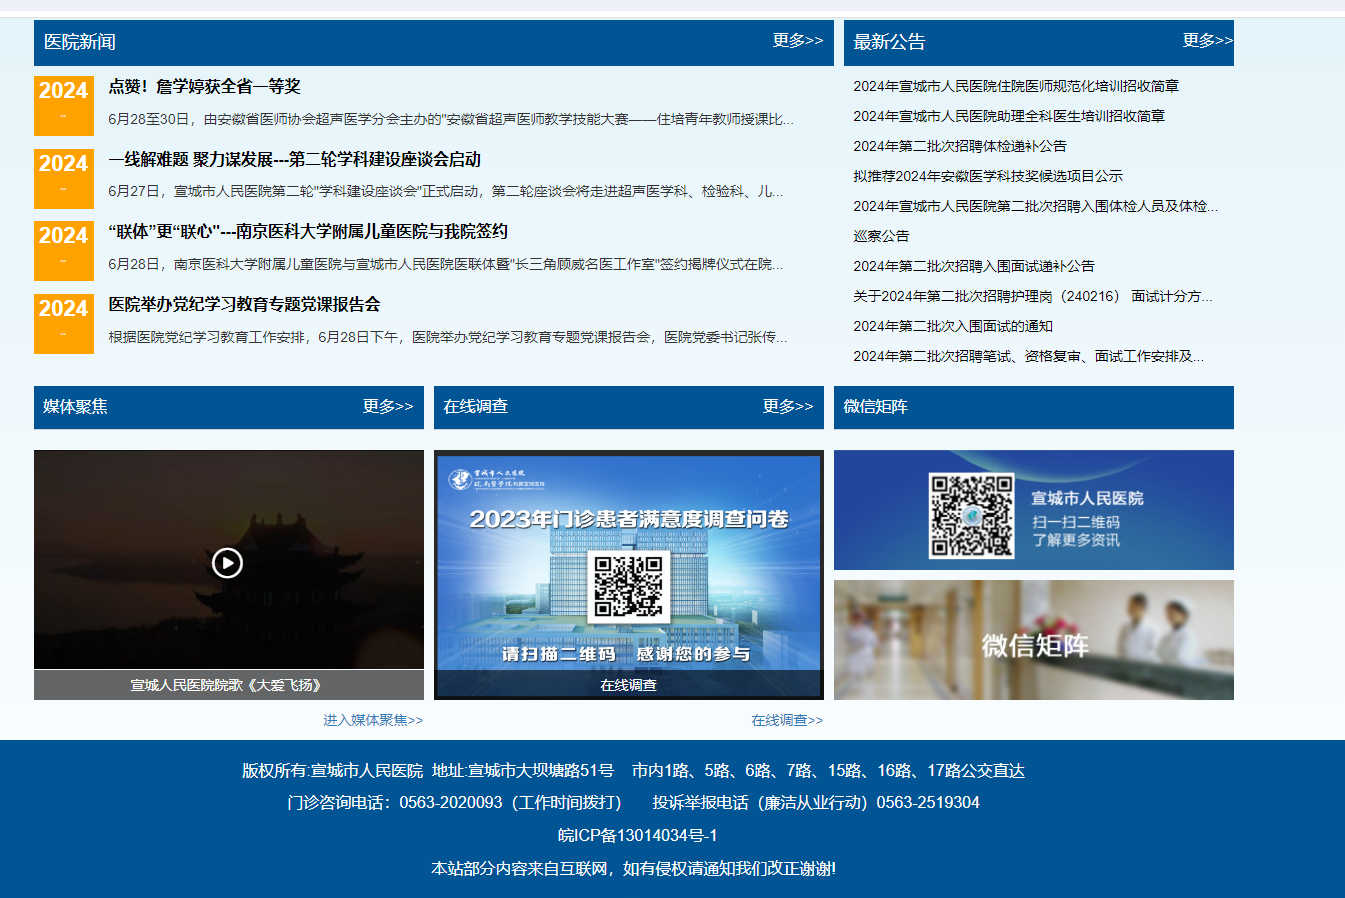This screenshot has width=1345, height=898.
Task: Click the 在线调查 section title
Action: pyautogui.click(x=475, y=407)
